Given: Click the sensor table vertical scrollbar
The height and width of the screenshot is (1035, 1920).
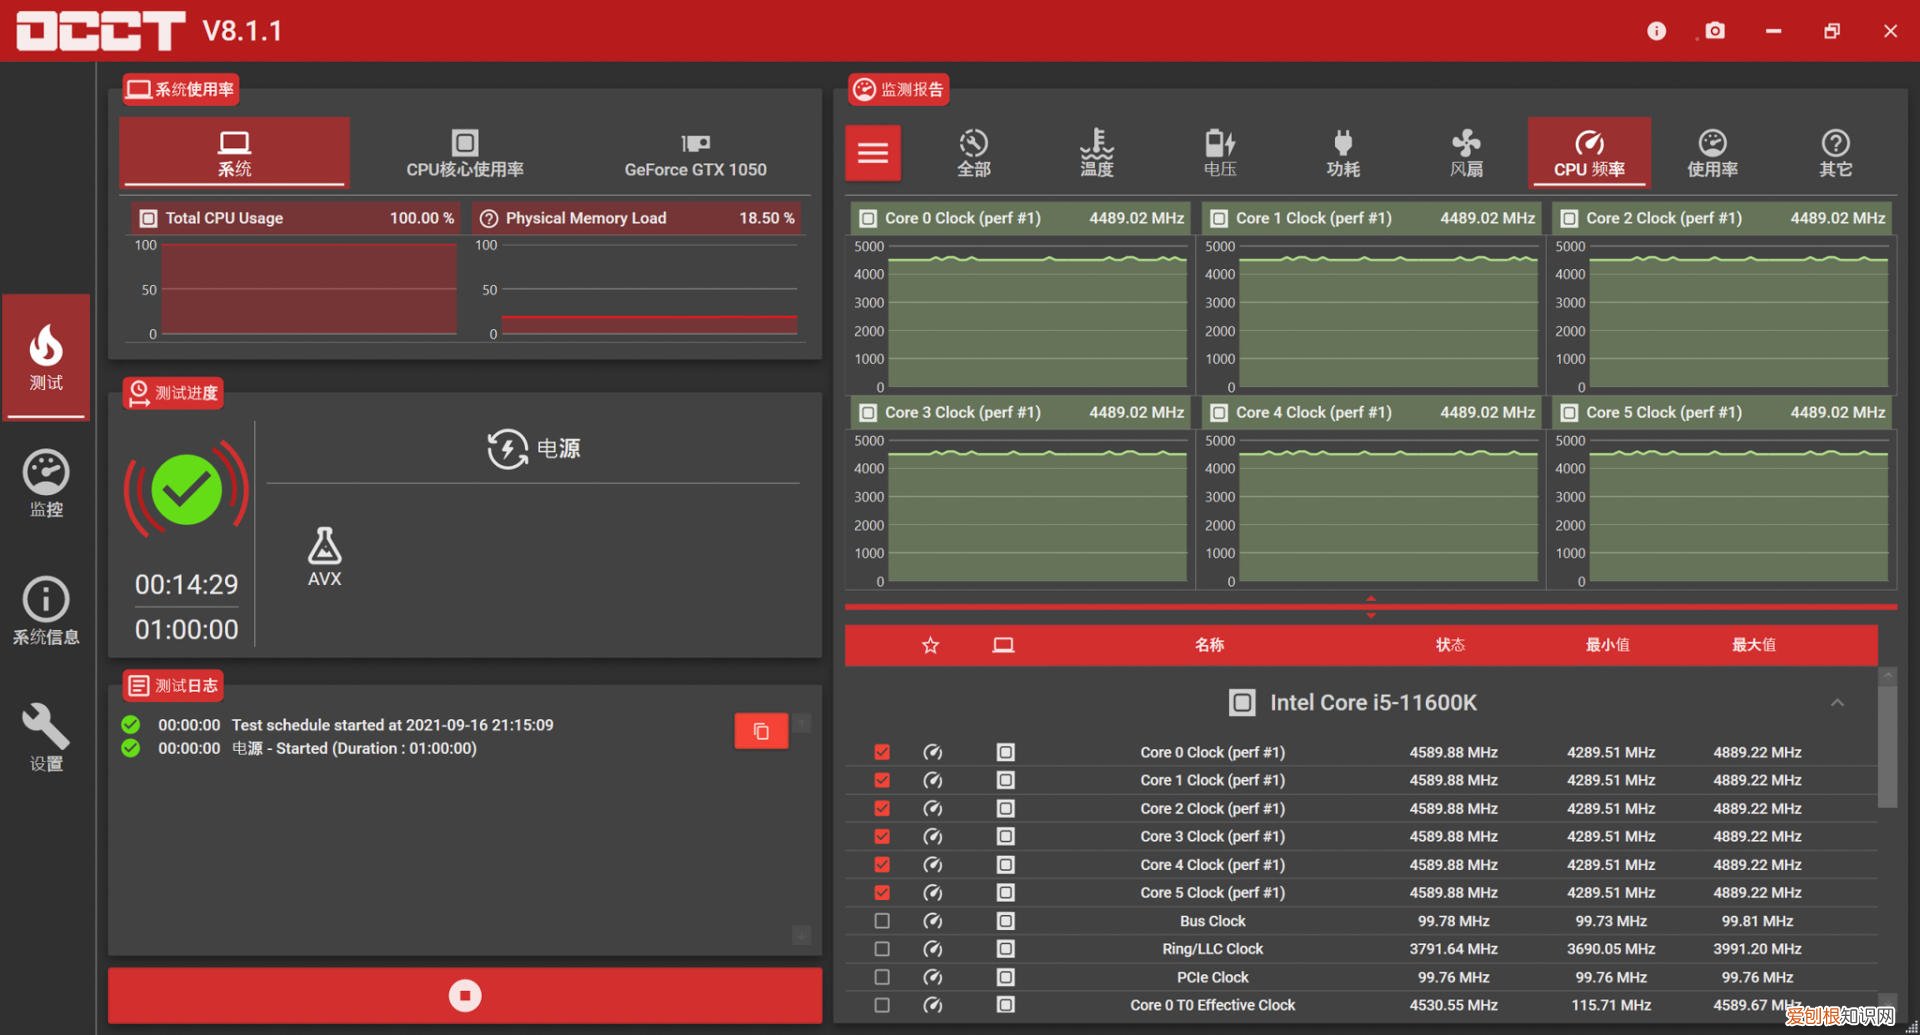Looking at the screenshot, I should tap(1887, 745).
